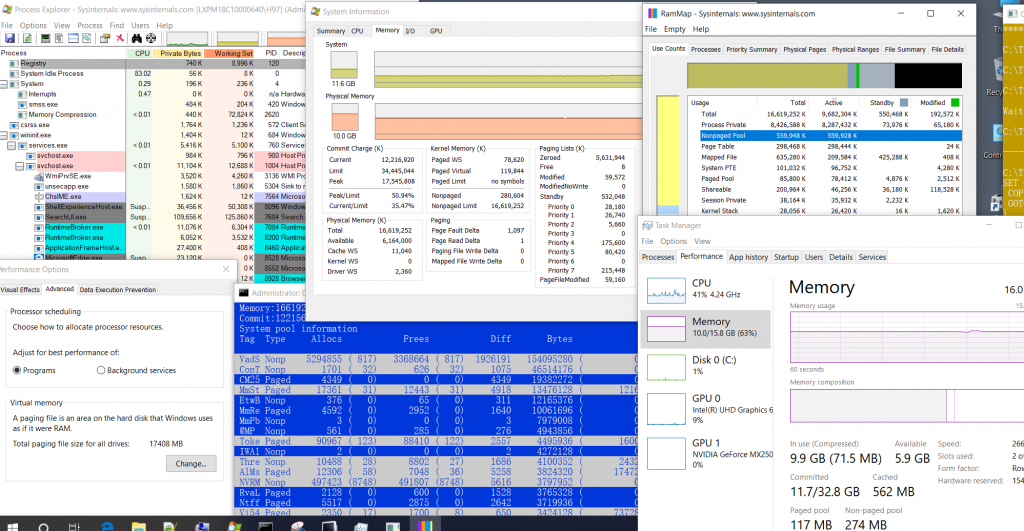Click RamMap Modified green color swatch

[x=955, y=103]
